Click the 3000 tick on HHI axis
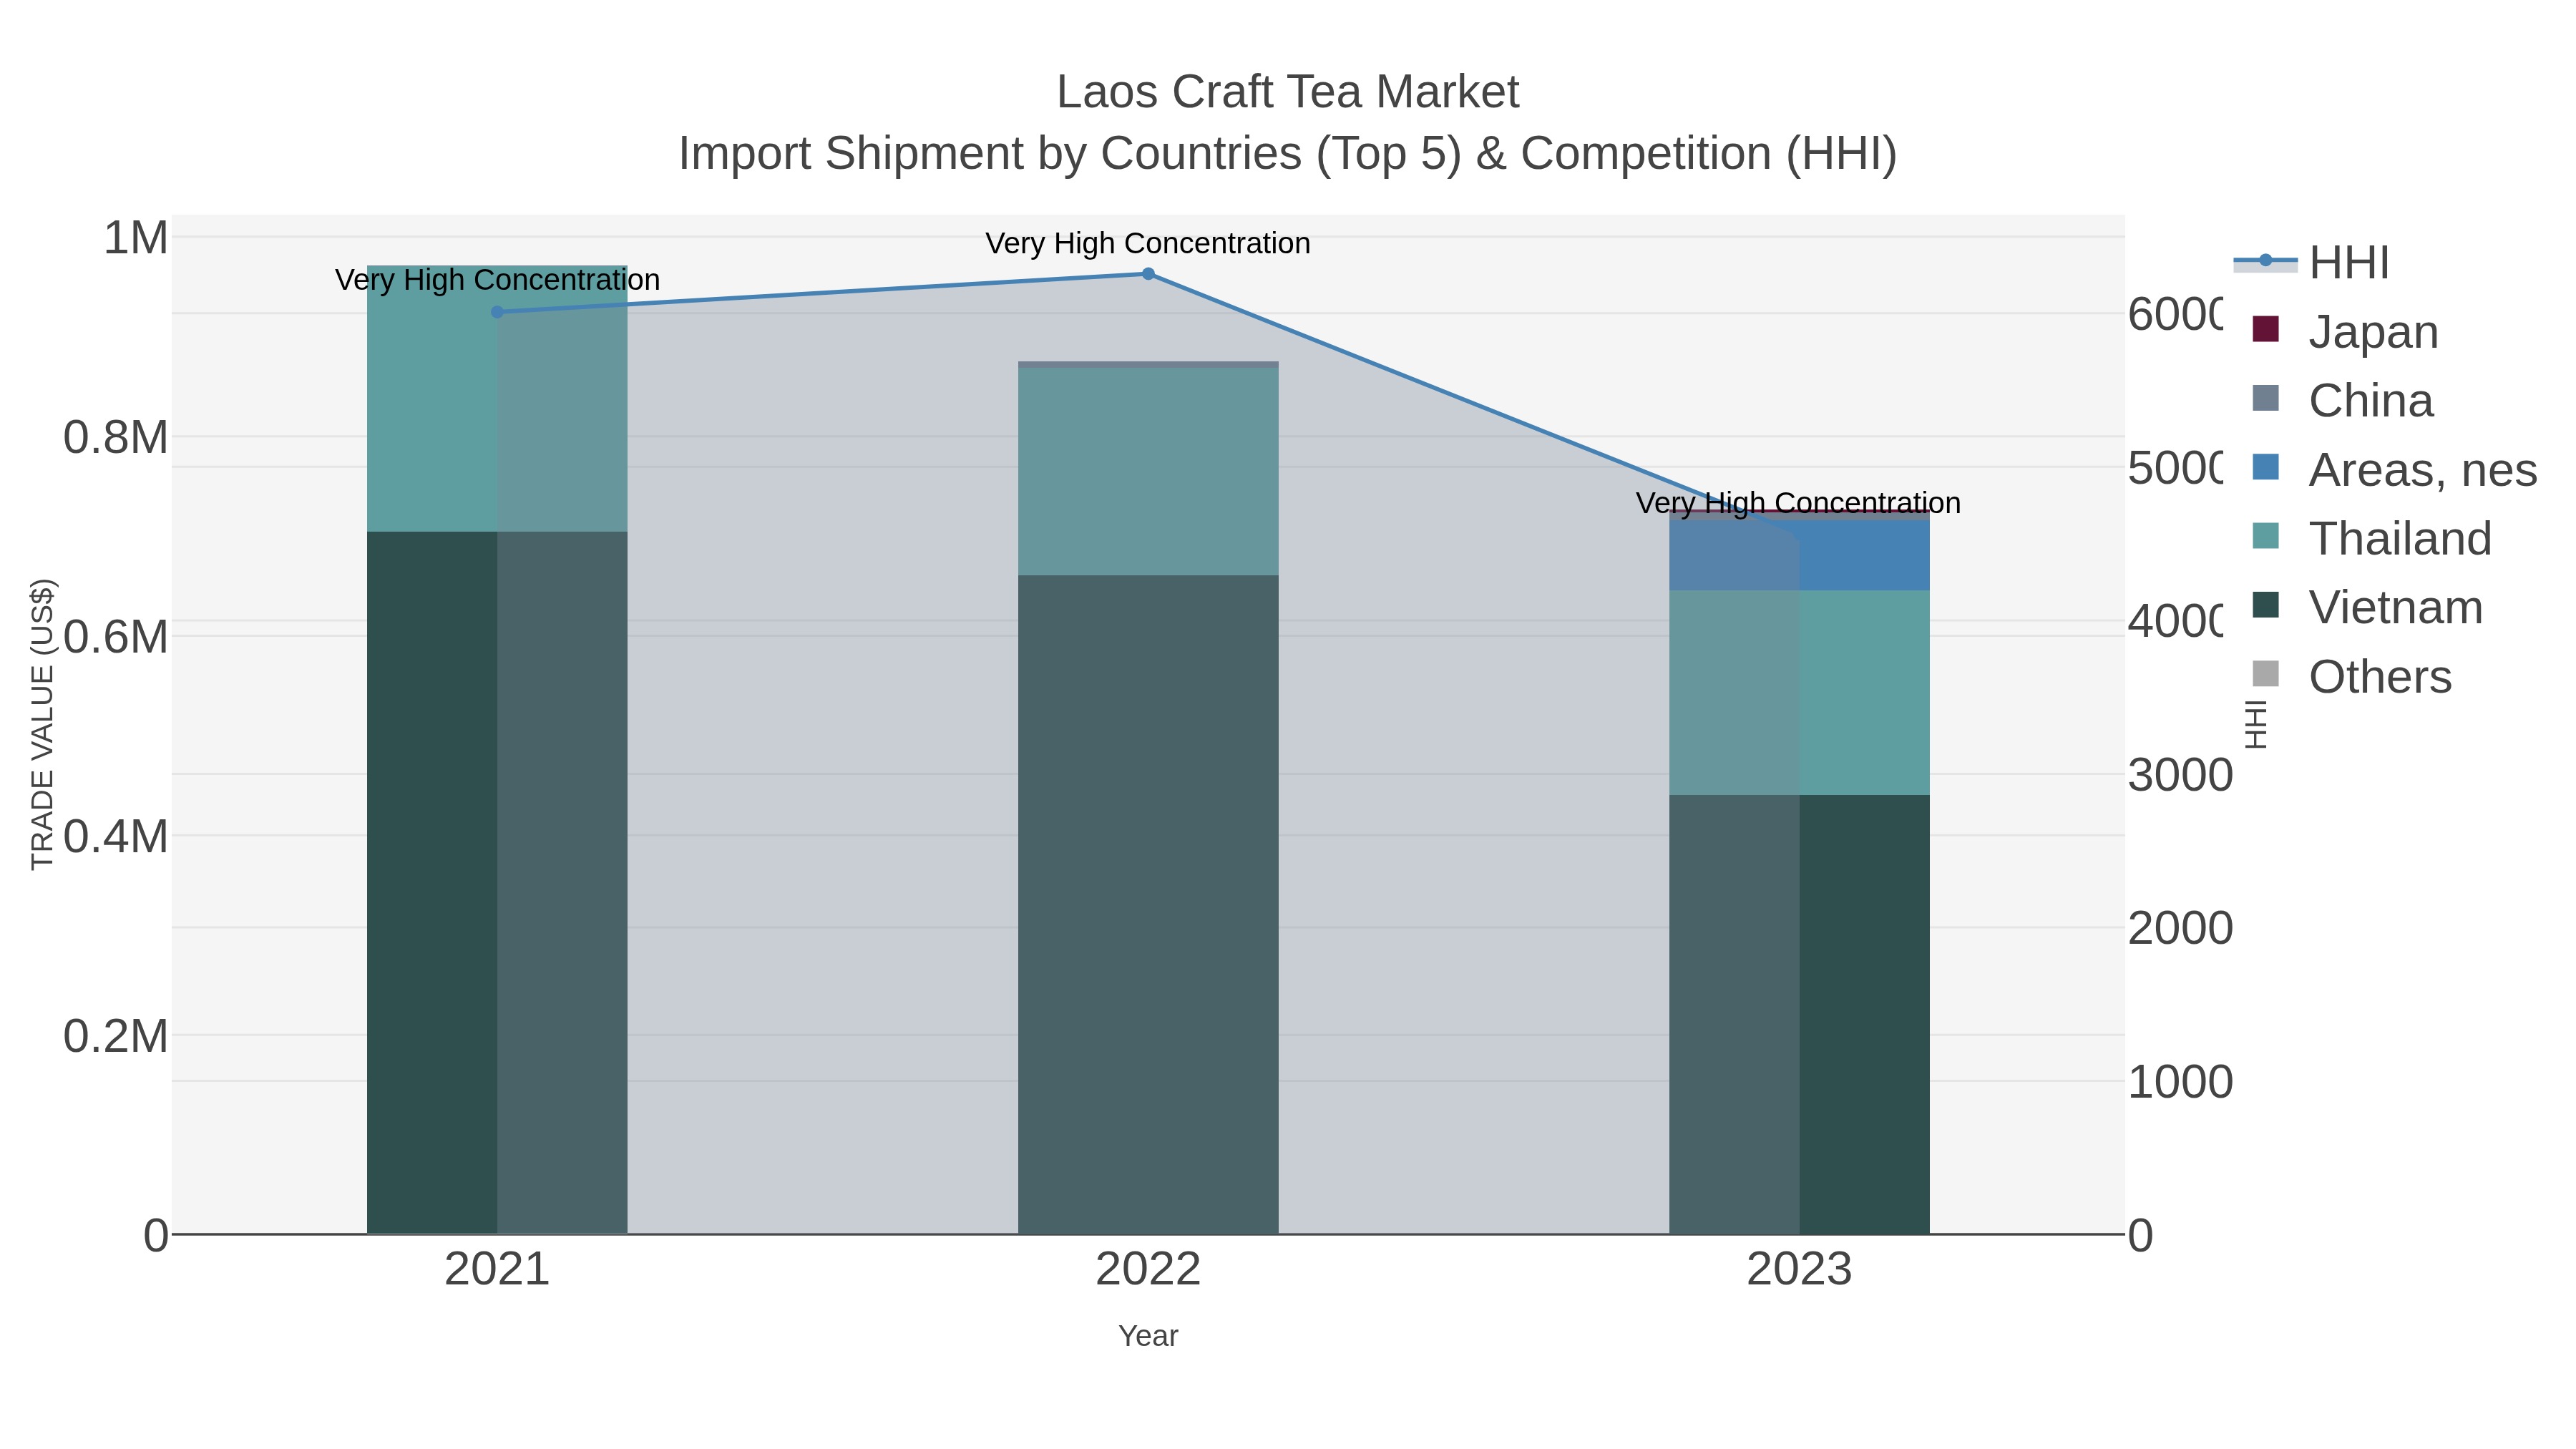The height and width of the screenshot is (1449, 2576). pos(2180,775)
